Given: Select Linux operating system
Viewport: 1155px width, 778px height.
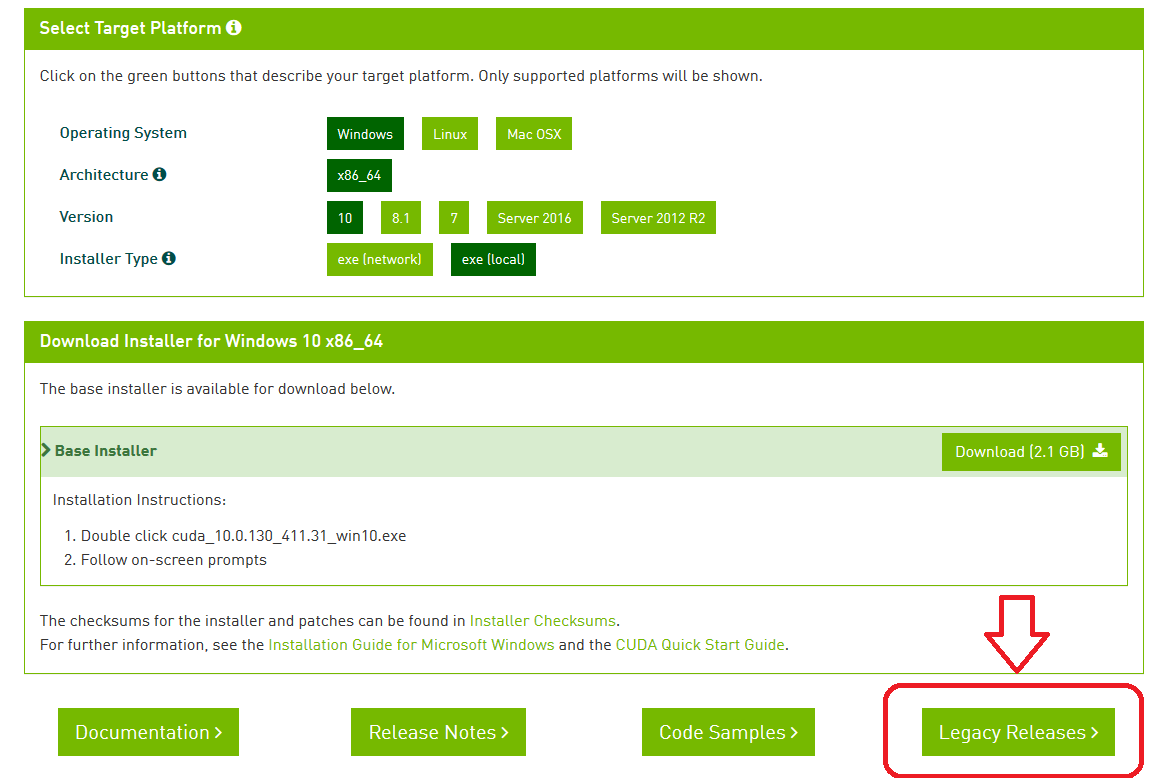Looking at the screenshot, I should 450,133.
